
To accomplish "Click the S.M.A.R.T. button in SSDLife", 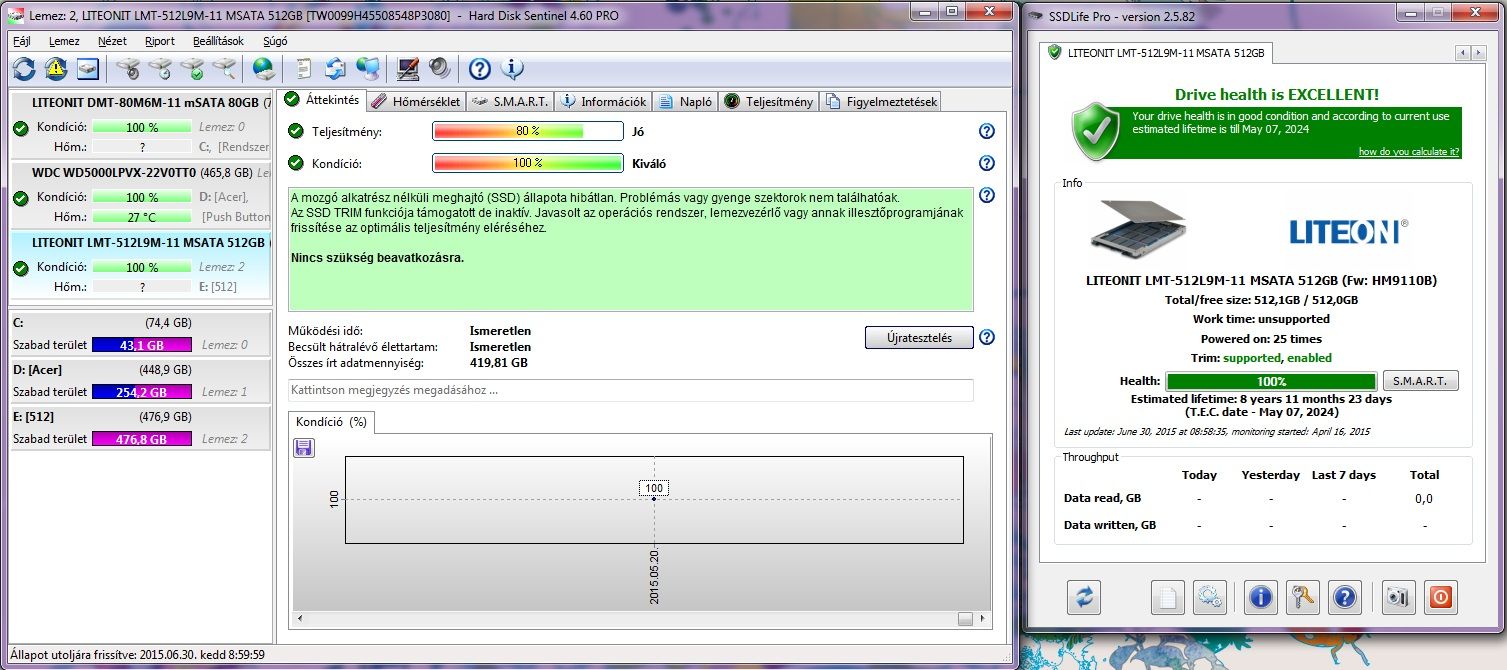I will coord(1420,381).
